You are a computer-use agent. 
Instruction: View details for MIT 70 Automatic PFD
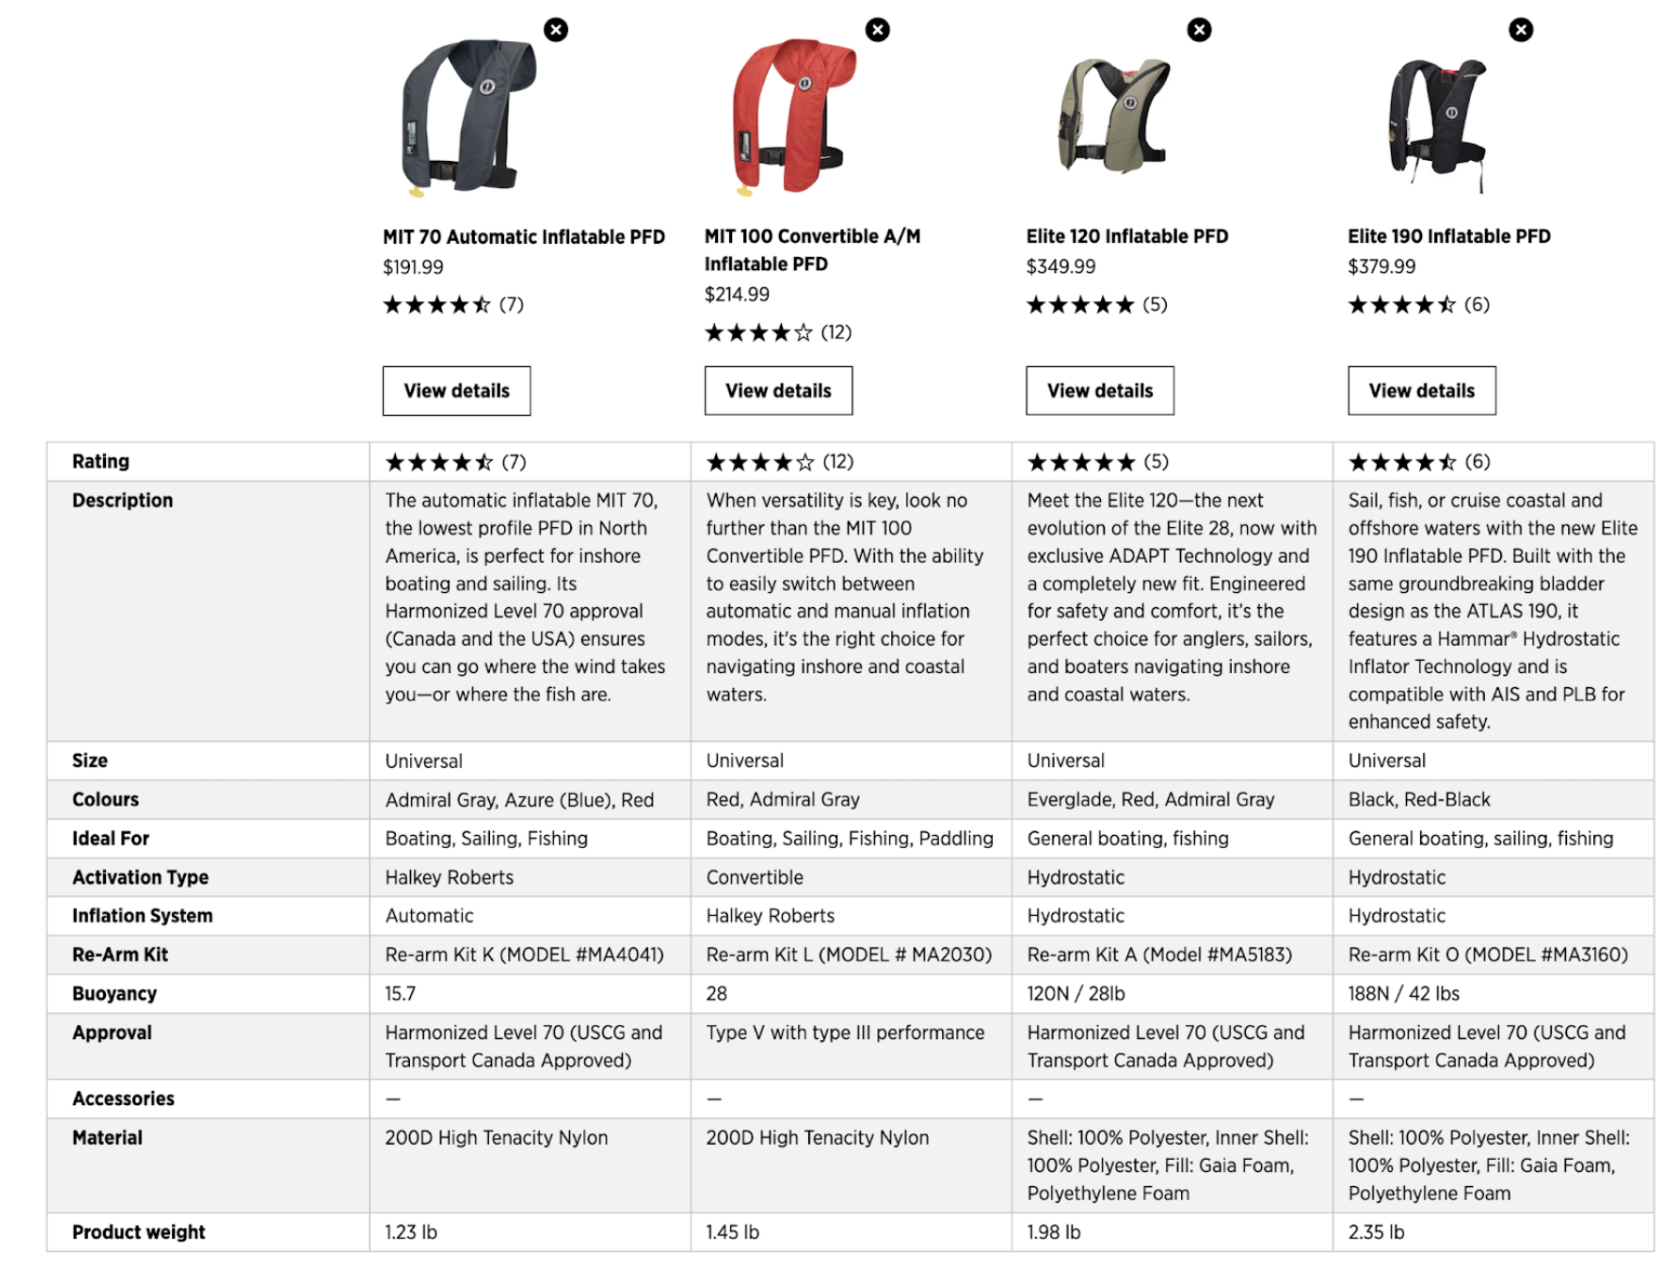[x=456, y=391]
